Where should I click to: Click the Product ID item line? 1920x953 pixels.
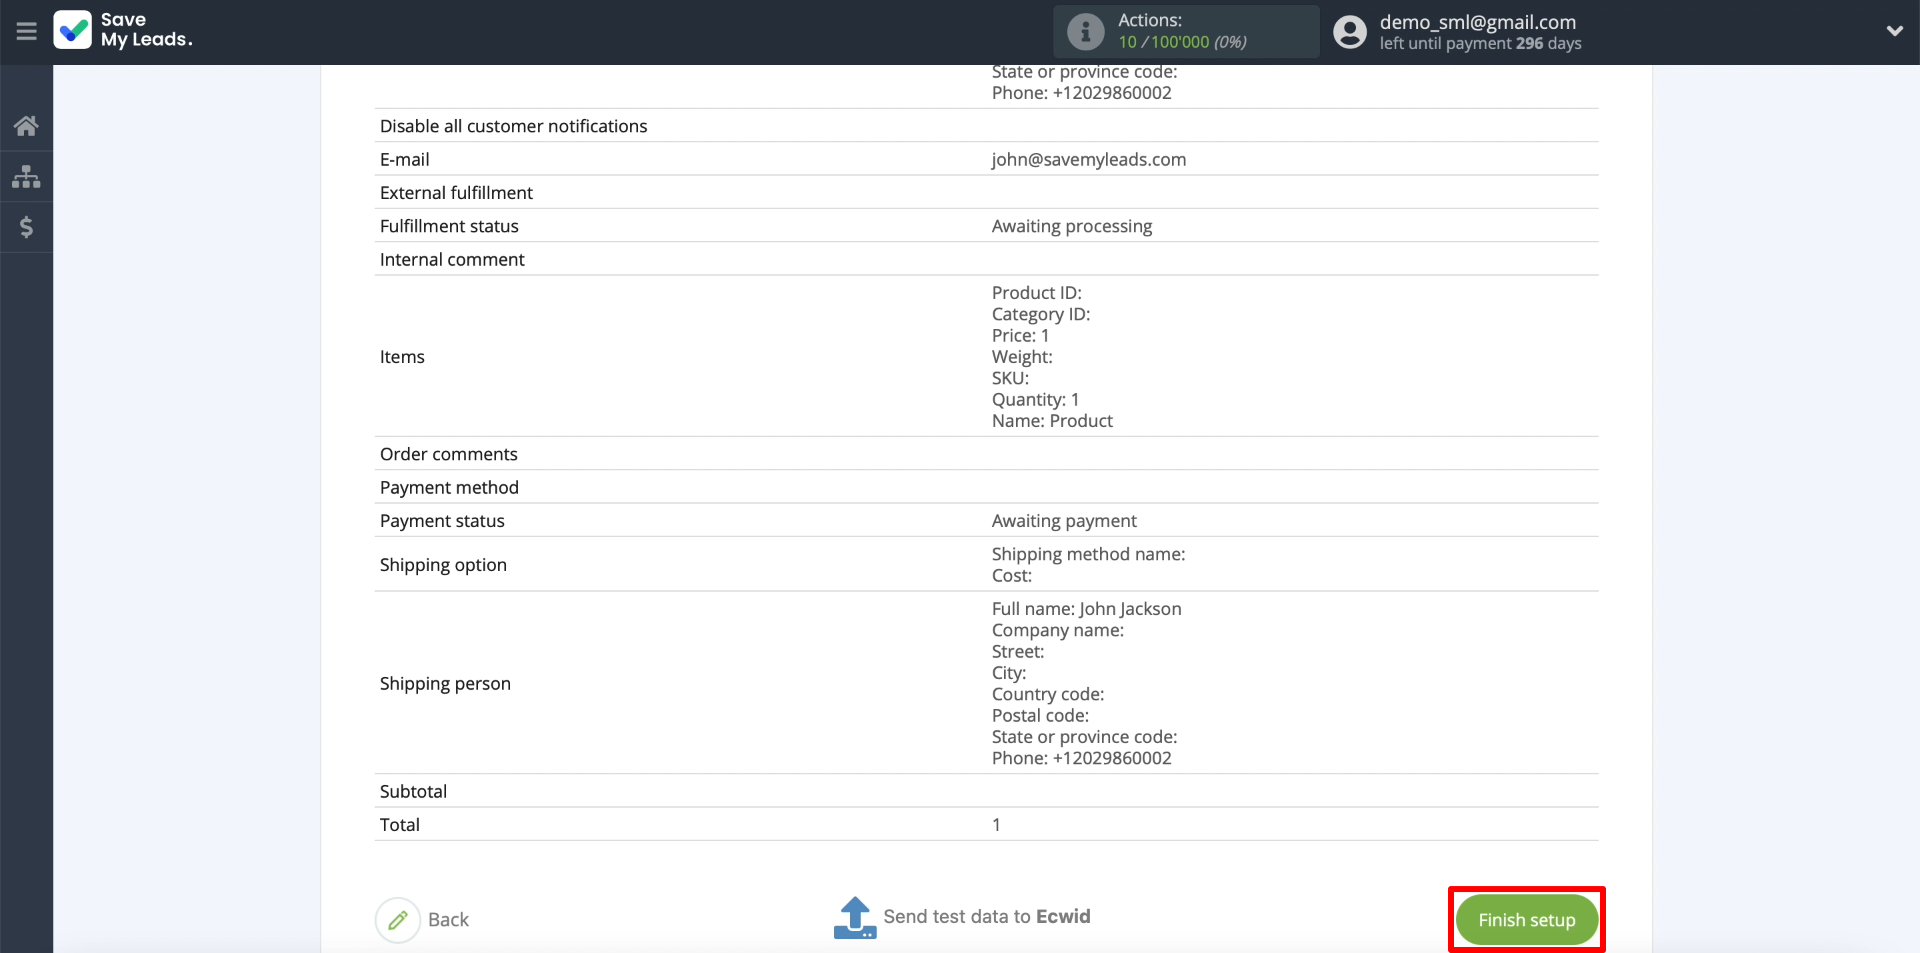coord(1036,293)
